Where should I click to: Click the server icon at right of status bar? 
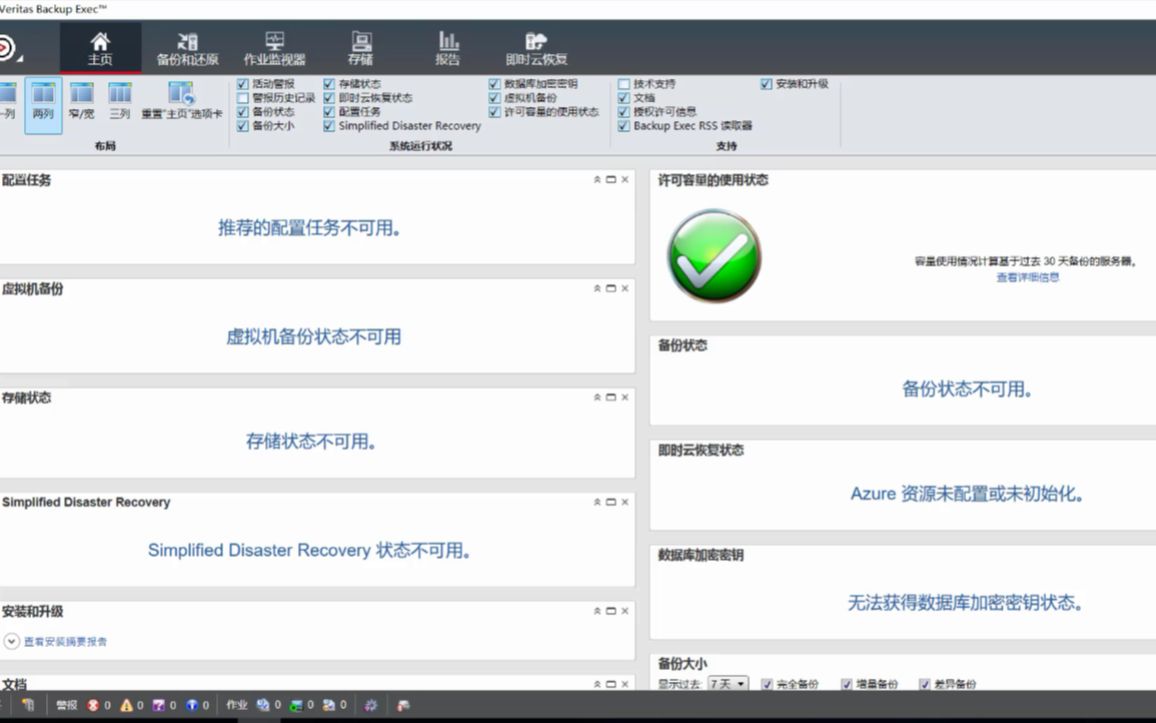pyautogui.click(x=403, y=705)
